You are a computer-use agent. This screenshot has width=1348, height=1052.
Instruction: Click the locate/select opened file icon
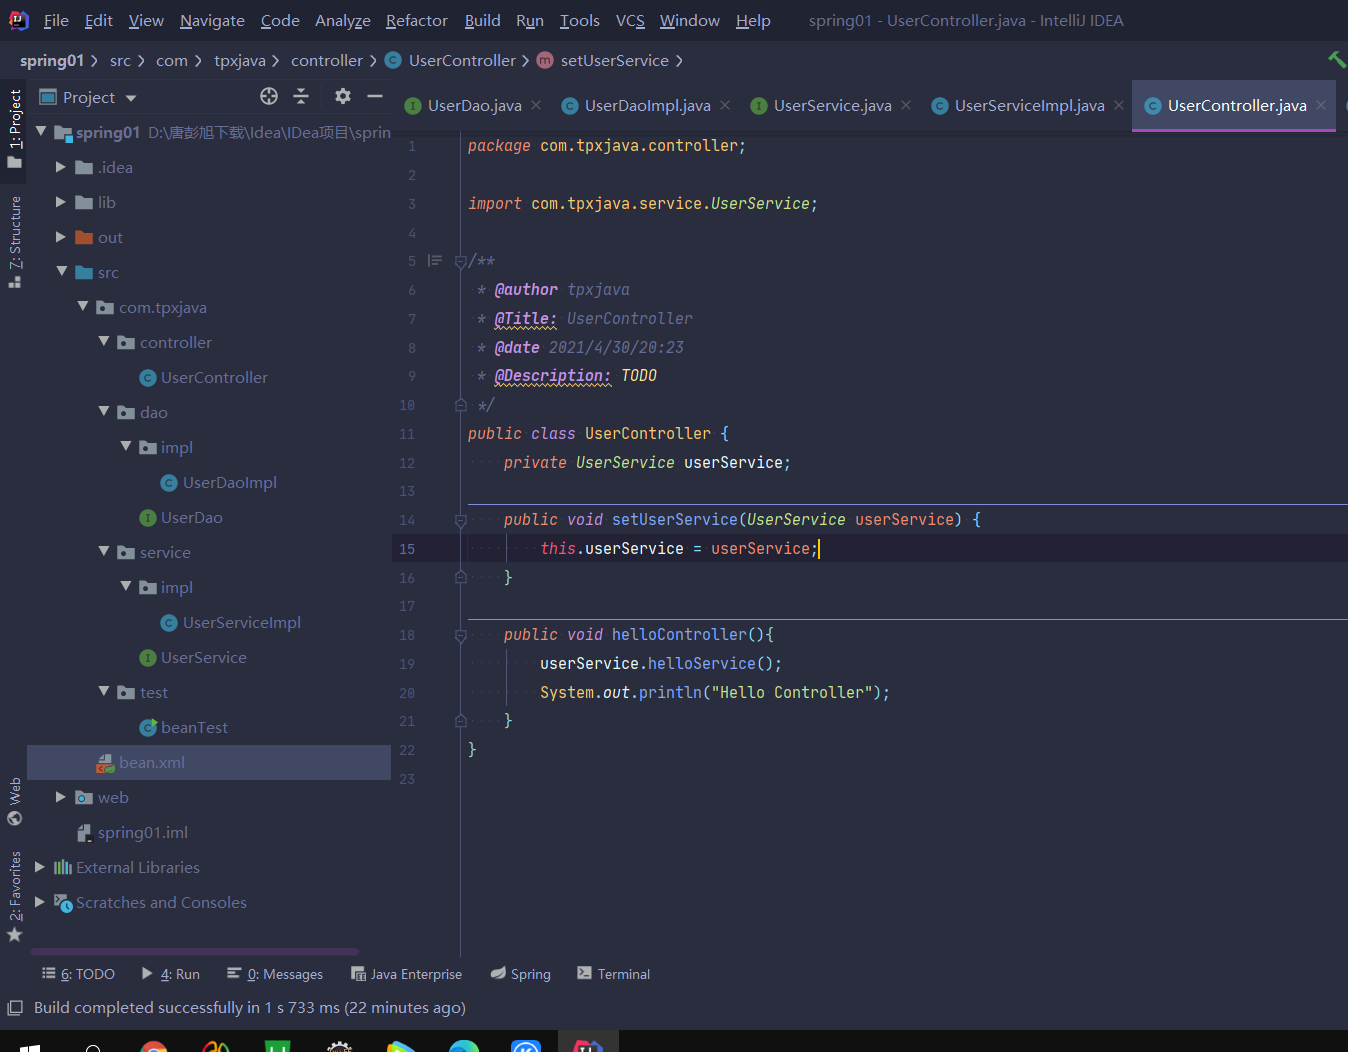pos(269,96)
